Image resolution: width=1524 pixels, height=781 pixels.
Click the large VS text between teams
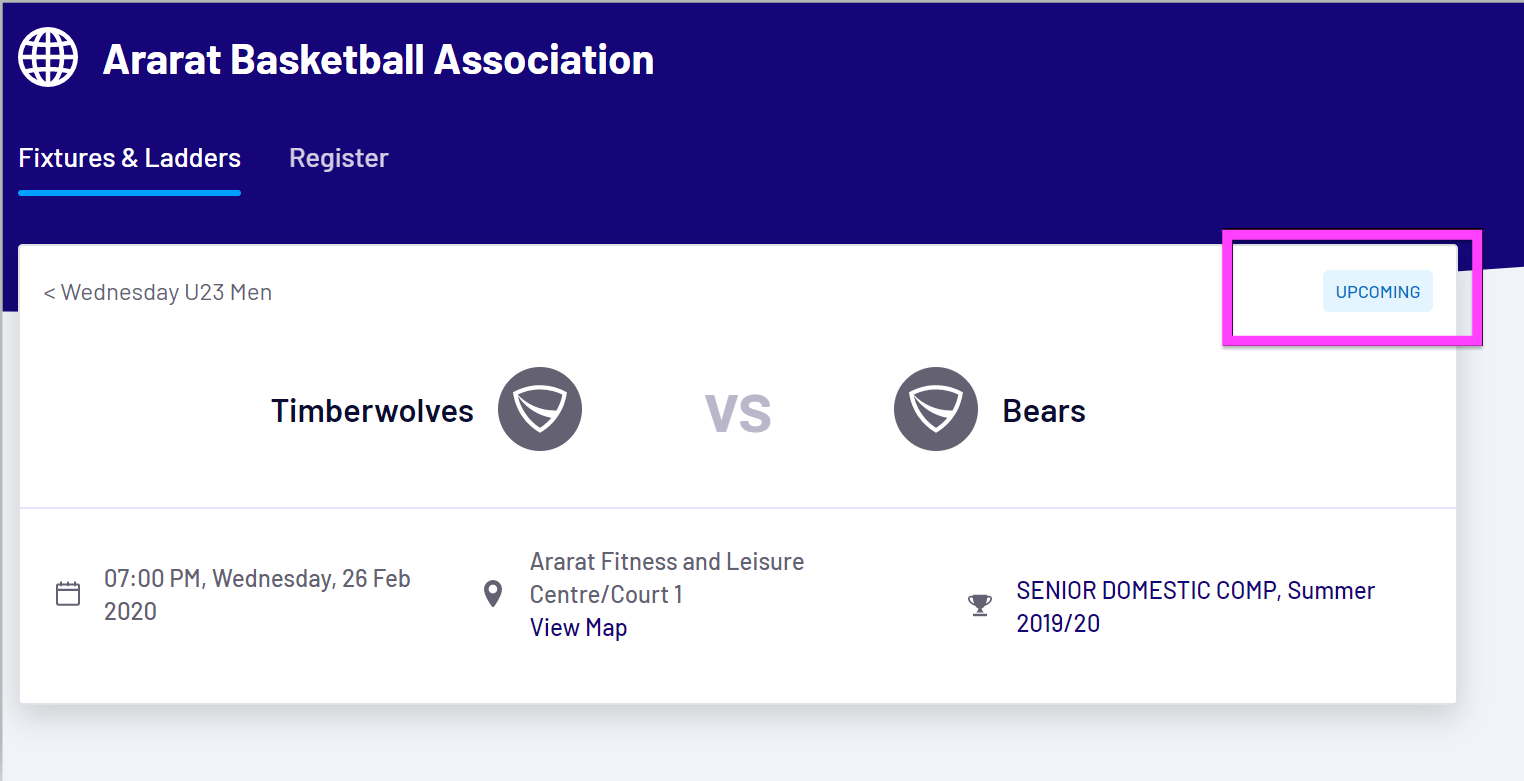[738, 412]
